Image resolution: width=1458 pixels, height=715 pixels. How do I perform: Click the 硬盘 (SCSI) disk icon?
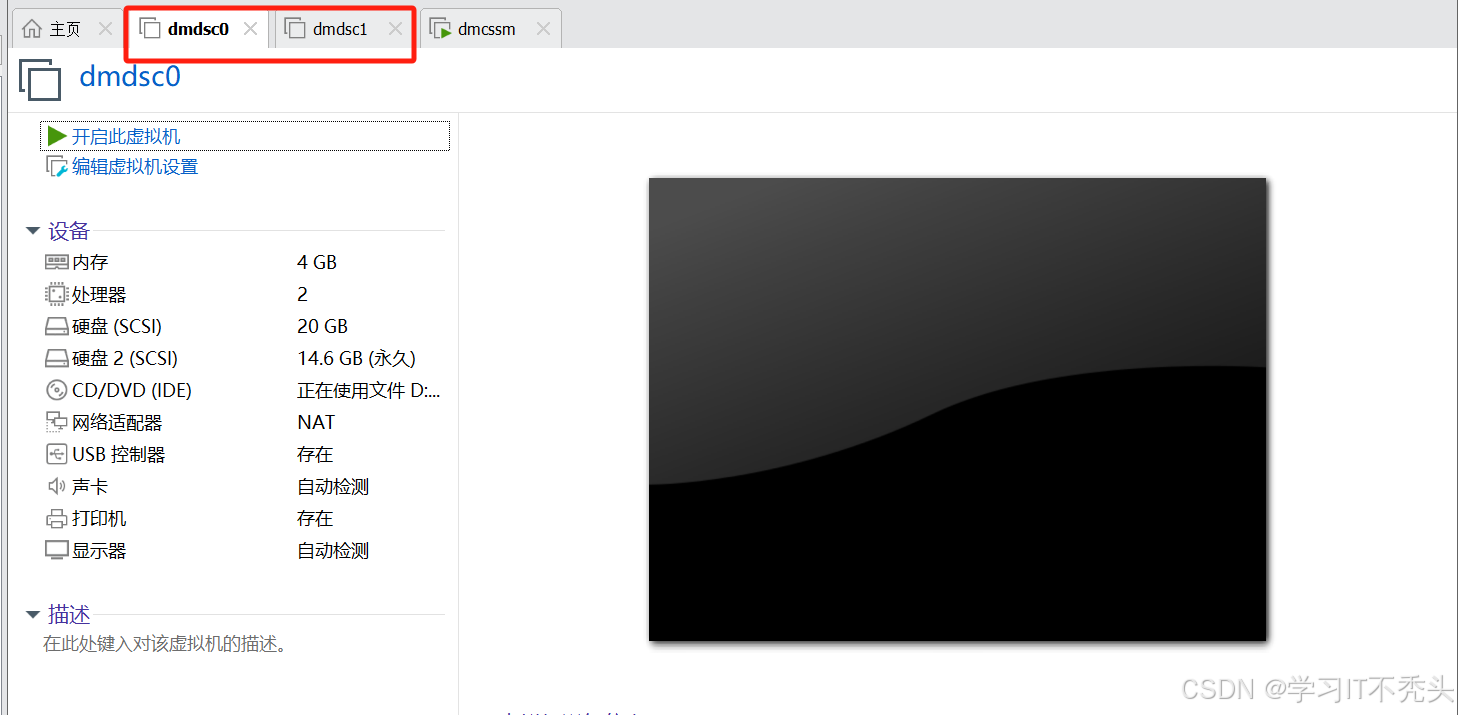click(x=57, y=326)
